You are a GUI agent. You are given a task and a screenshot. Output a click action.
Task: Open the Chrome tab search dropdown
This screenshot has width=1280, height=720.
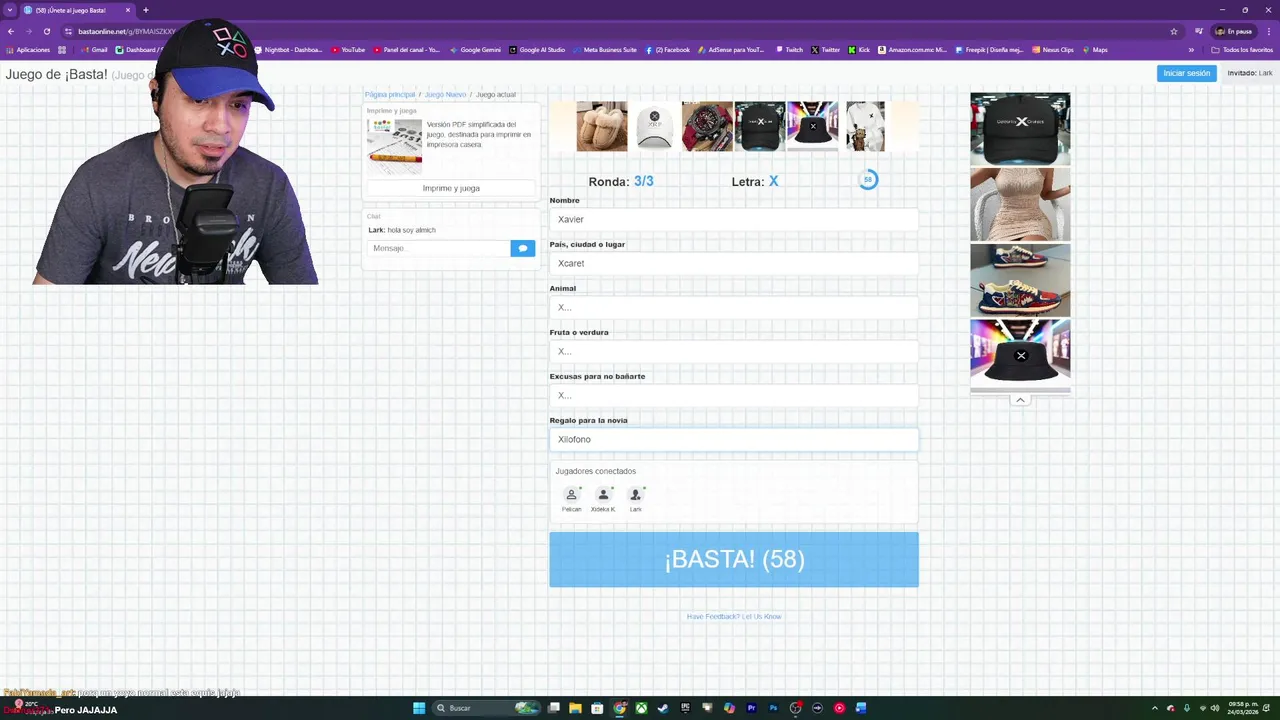pyautogui.click(x=11, y=10)
